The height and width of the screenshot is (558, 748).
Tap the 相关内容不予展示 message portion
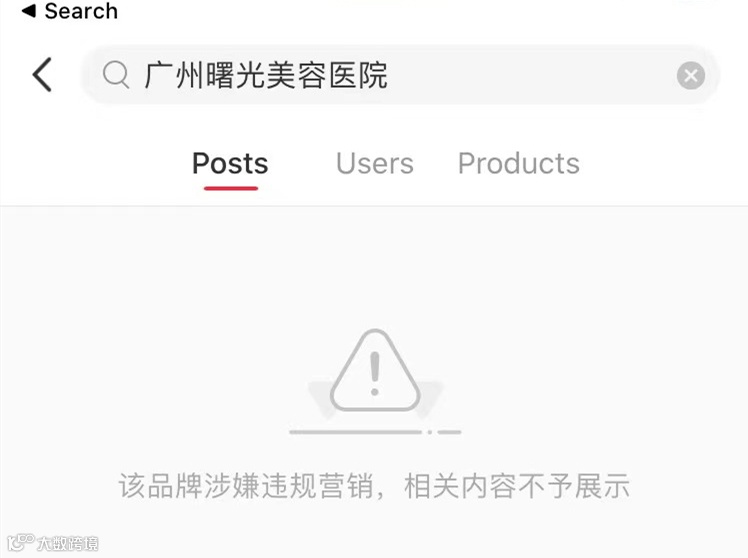(x=517, y=486)
